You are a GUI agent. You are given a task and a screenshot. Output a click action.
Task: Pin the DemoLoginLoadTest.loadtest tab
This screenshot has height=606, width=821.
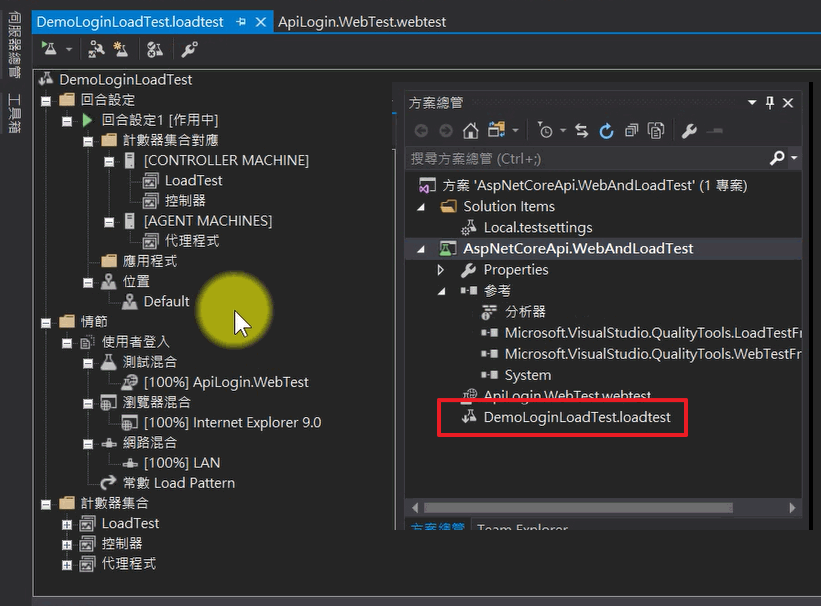pos(241,22)
